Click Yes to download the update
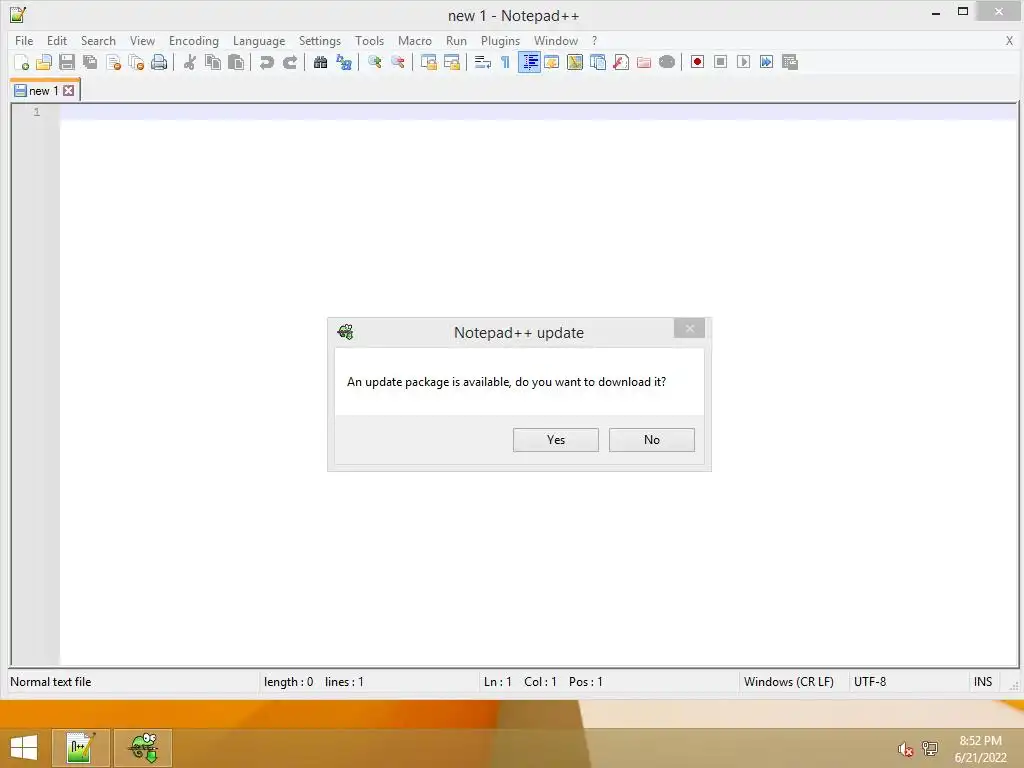 (x=556, y=440)
